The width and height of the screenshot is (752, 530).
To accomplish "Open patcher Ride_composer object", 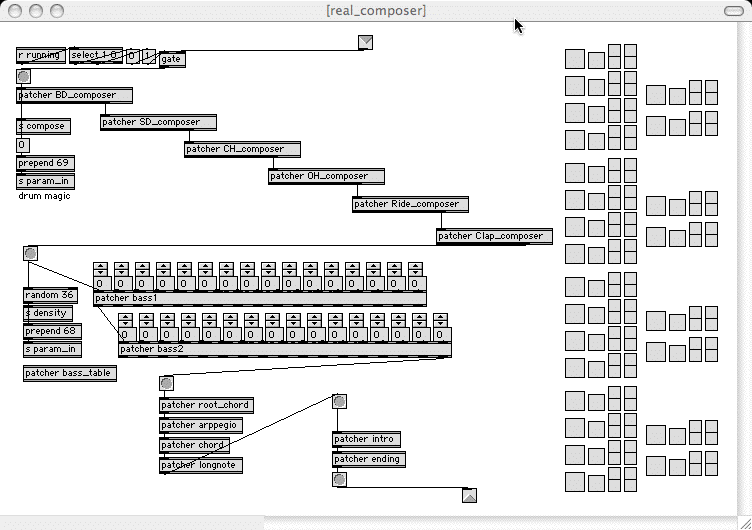I will (x=410, y=204).
